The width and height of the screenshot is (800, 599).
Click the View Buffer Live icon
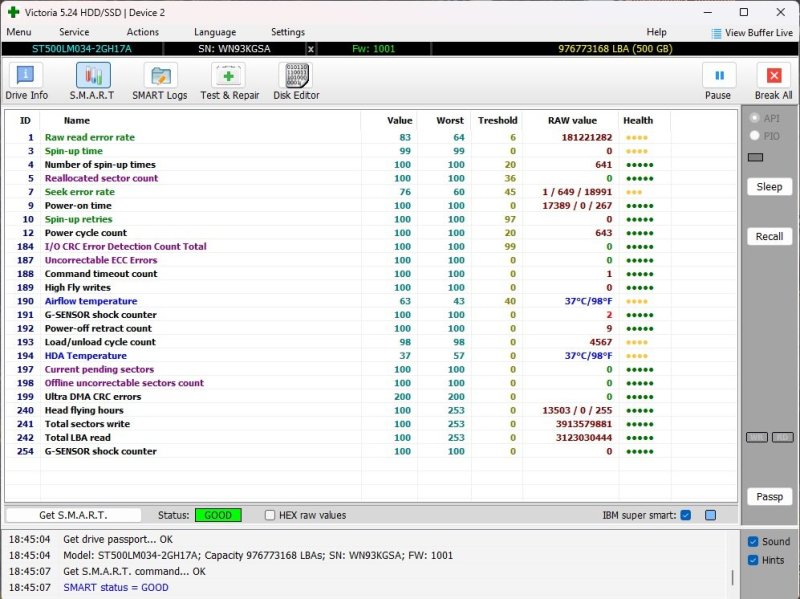point(717,33)
